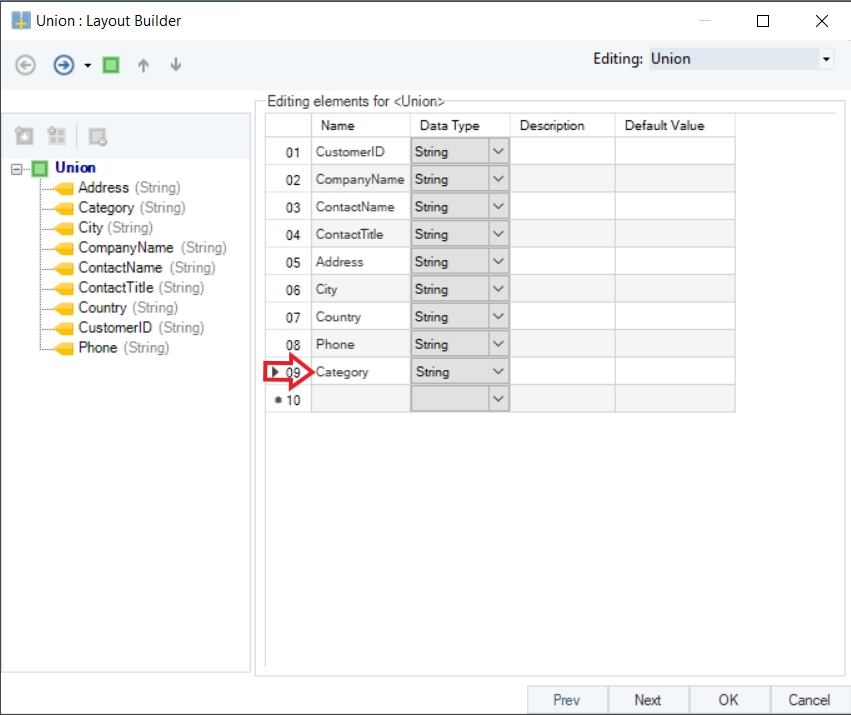This screenshot has width=851, height=715.
Task: Open the forward arrow dropdown menu
Action: (87, 66)
